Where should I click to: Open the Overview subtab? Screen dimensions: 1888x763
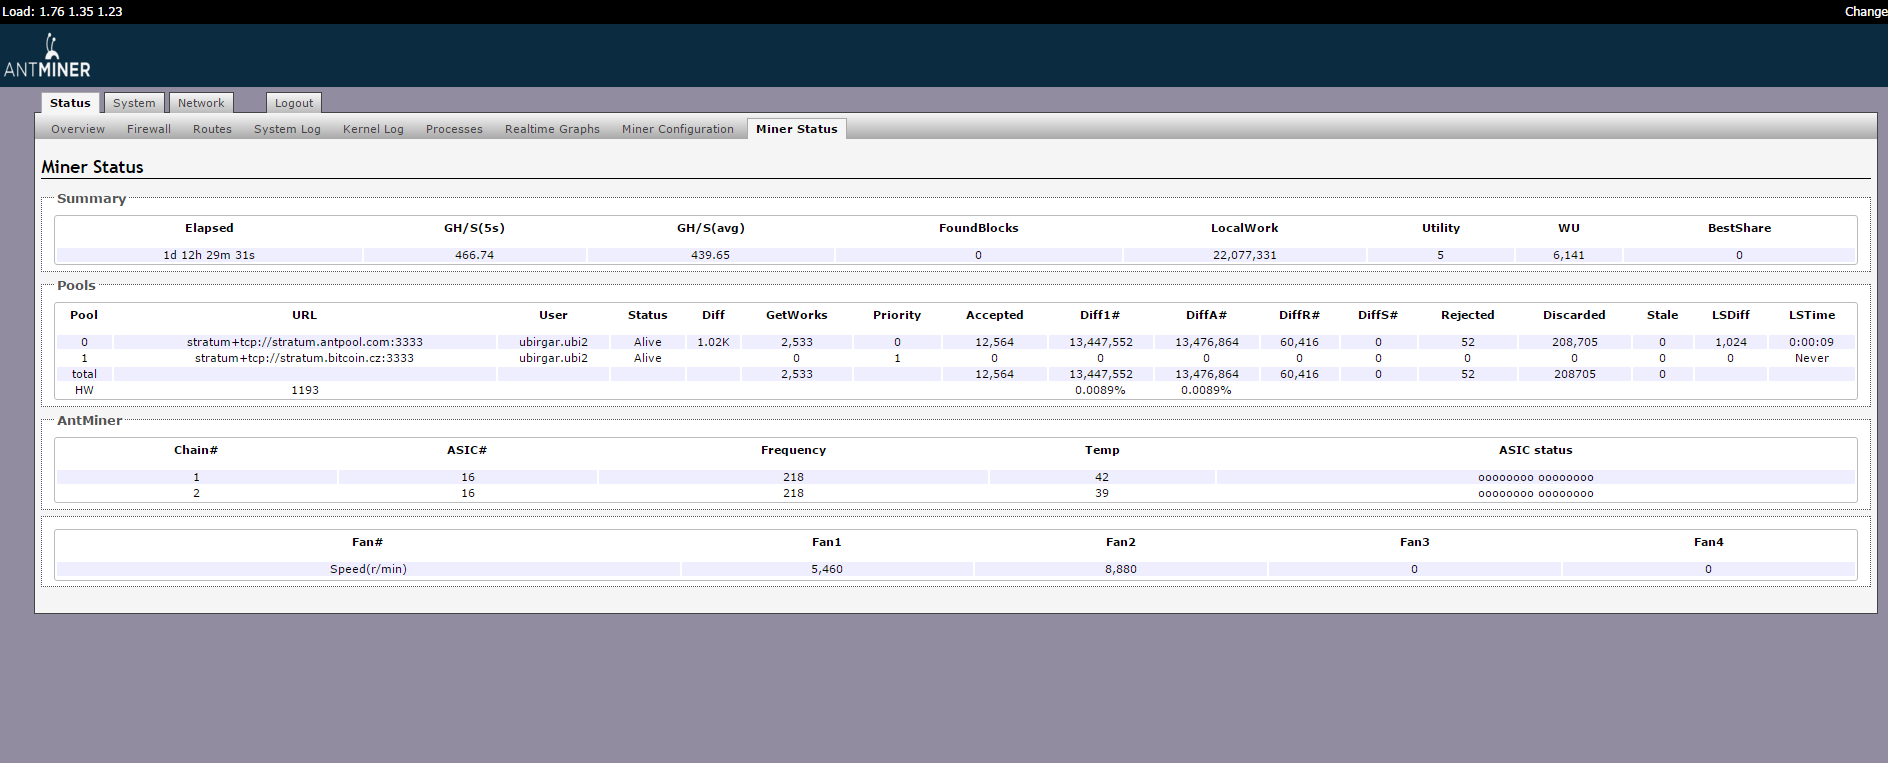tap(78, 129)
